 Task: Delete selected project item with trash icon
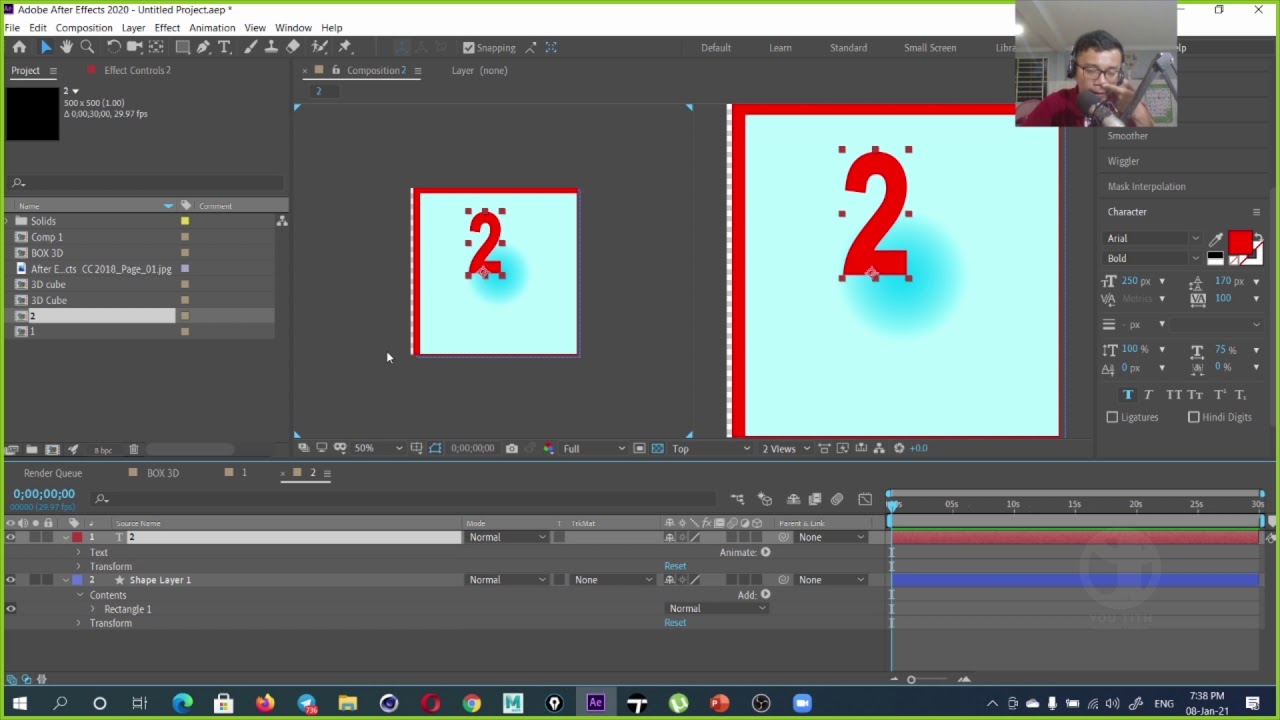click(x=133, y=450)
